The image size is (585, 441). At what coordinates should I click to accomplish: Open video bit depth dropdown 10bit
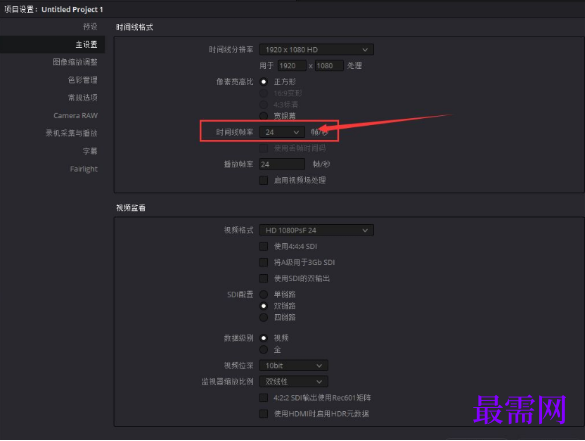click(x=294, y=366)
